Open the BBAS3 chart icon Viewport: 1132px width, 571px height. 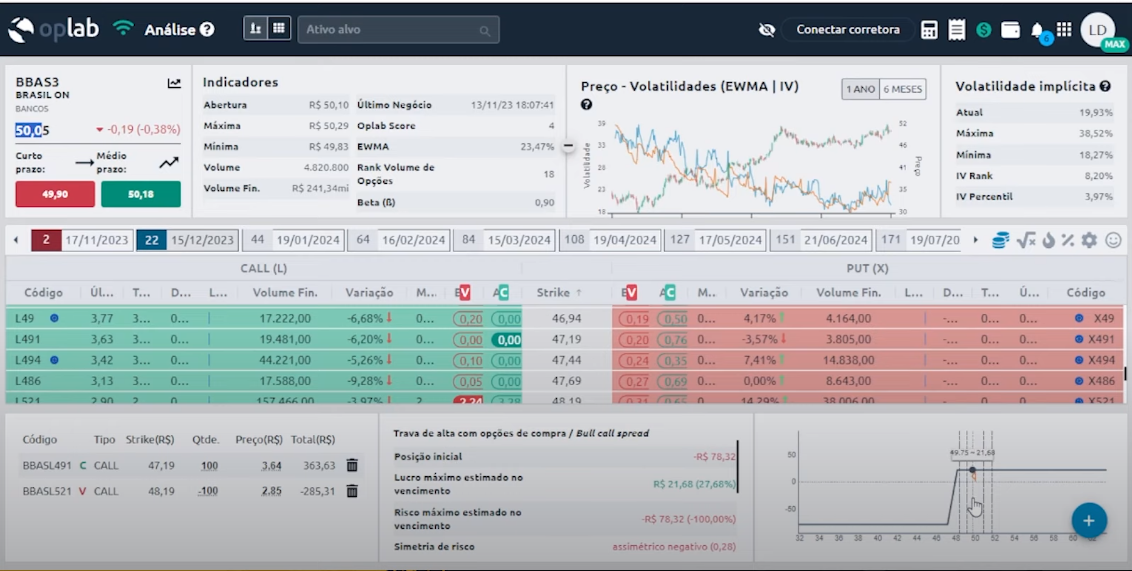coord(174,84)
